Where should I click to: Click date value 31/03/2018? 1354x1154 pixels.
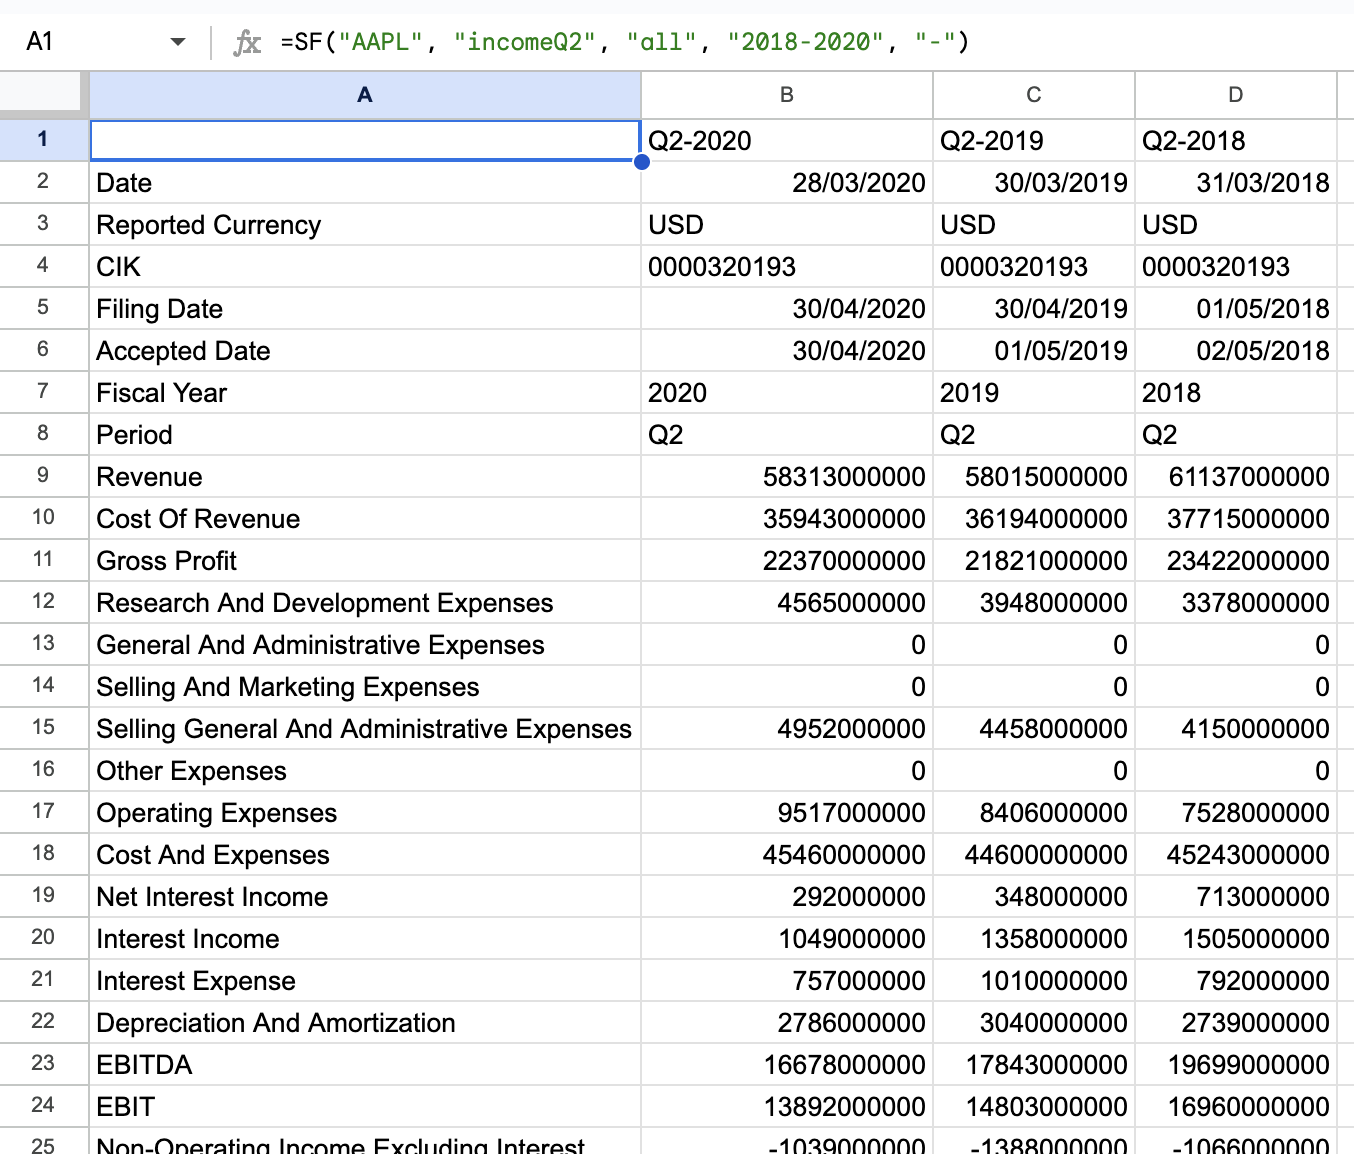click(1236, 182)
